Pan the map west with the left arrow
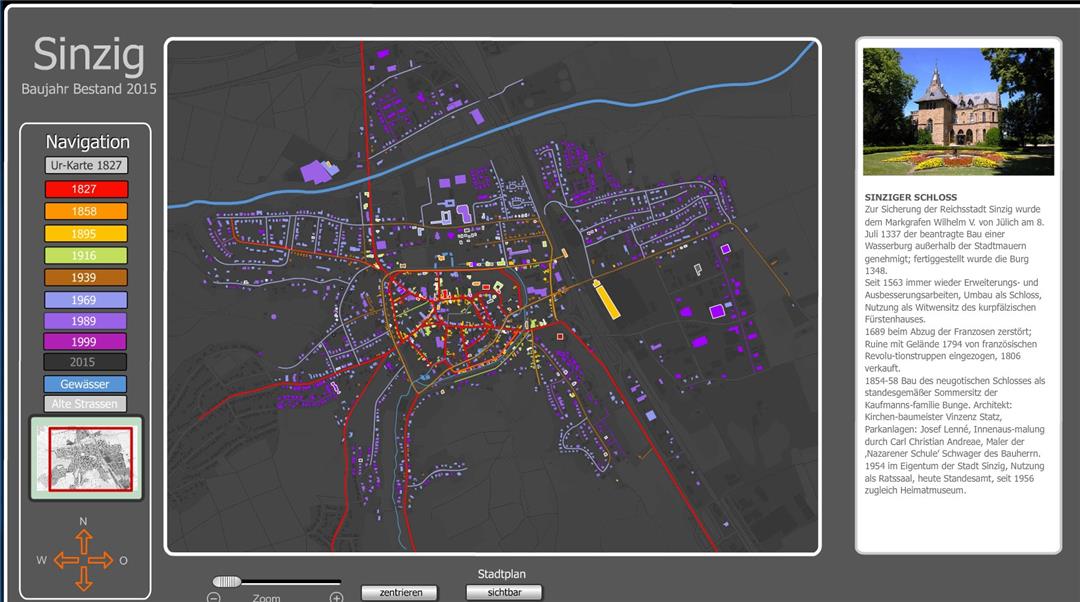 pyautogui.click(x=64, y=560)
